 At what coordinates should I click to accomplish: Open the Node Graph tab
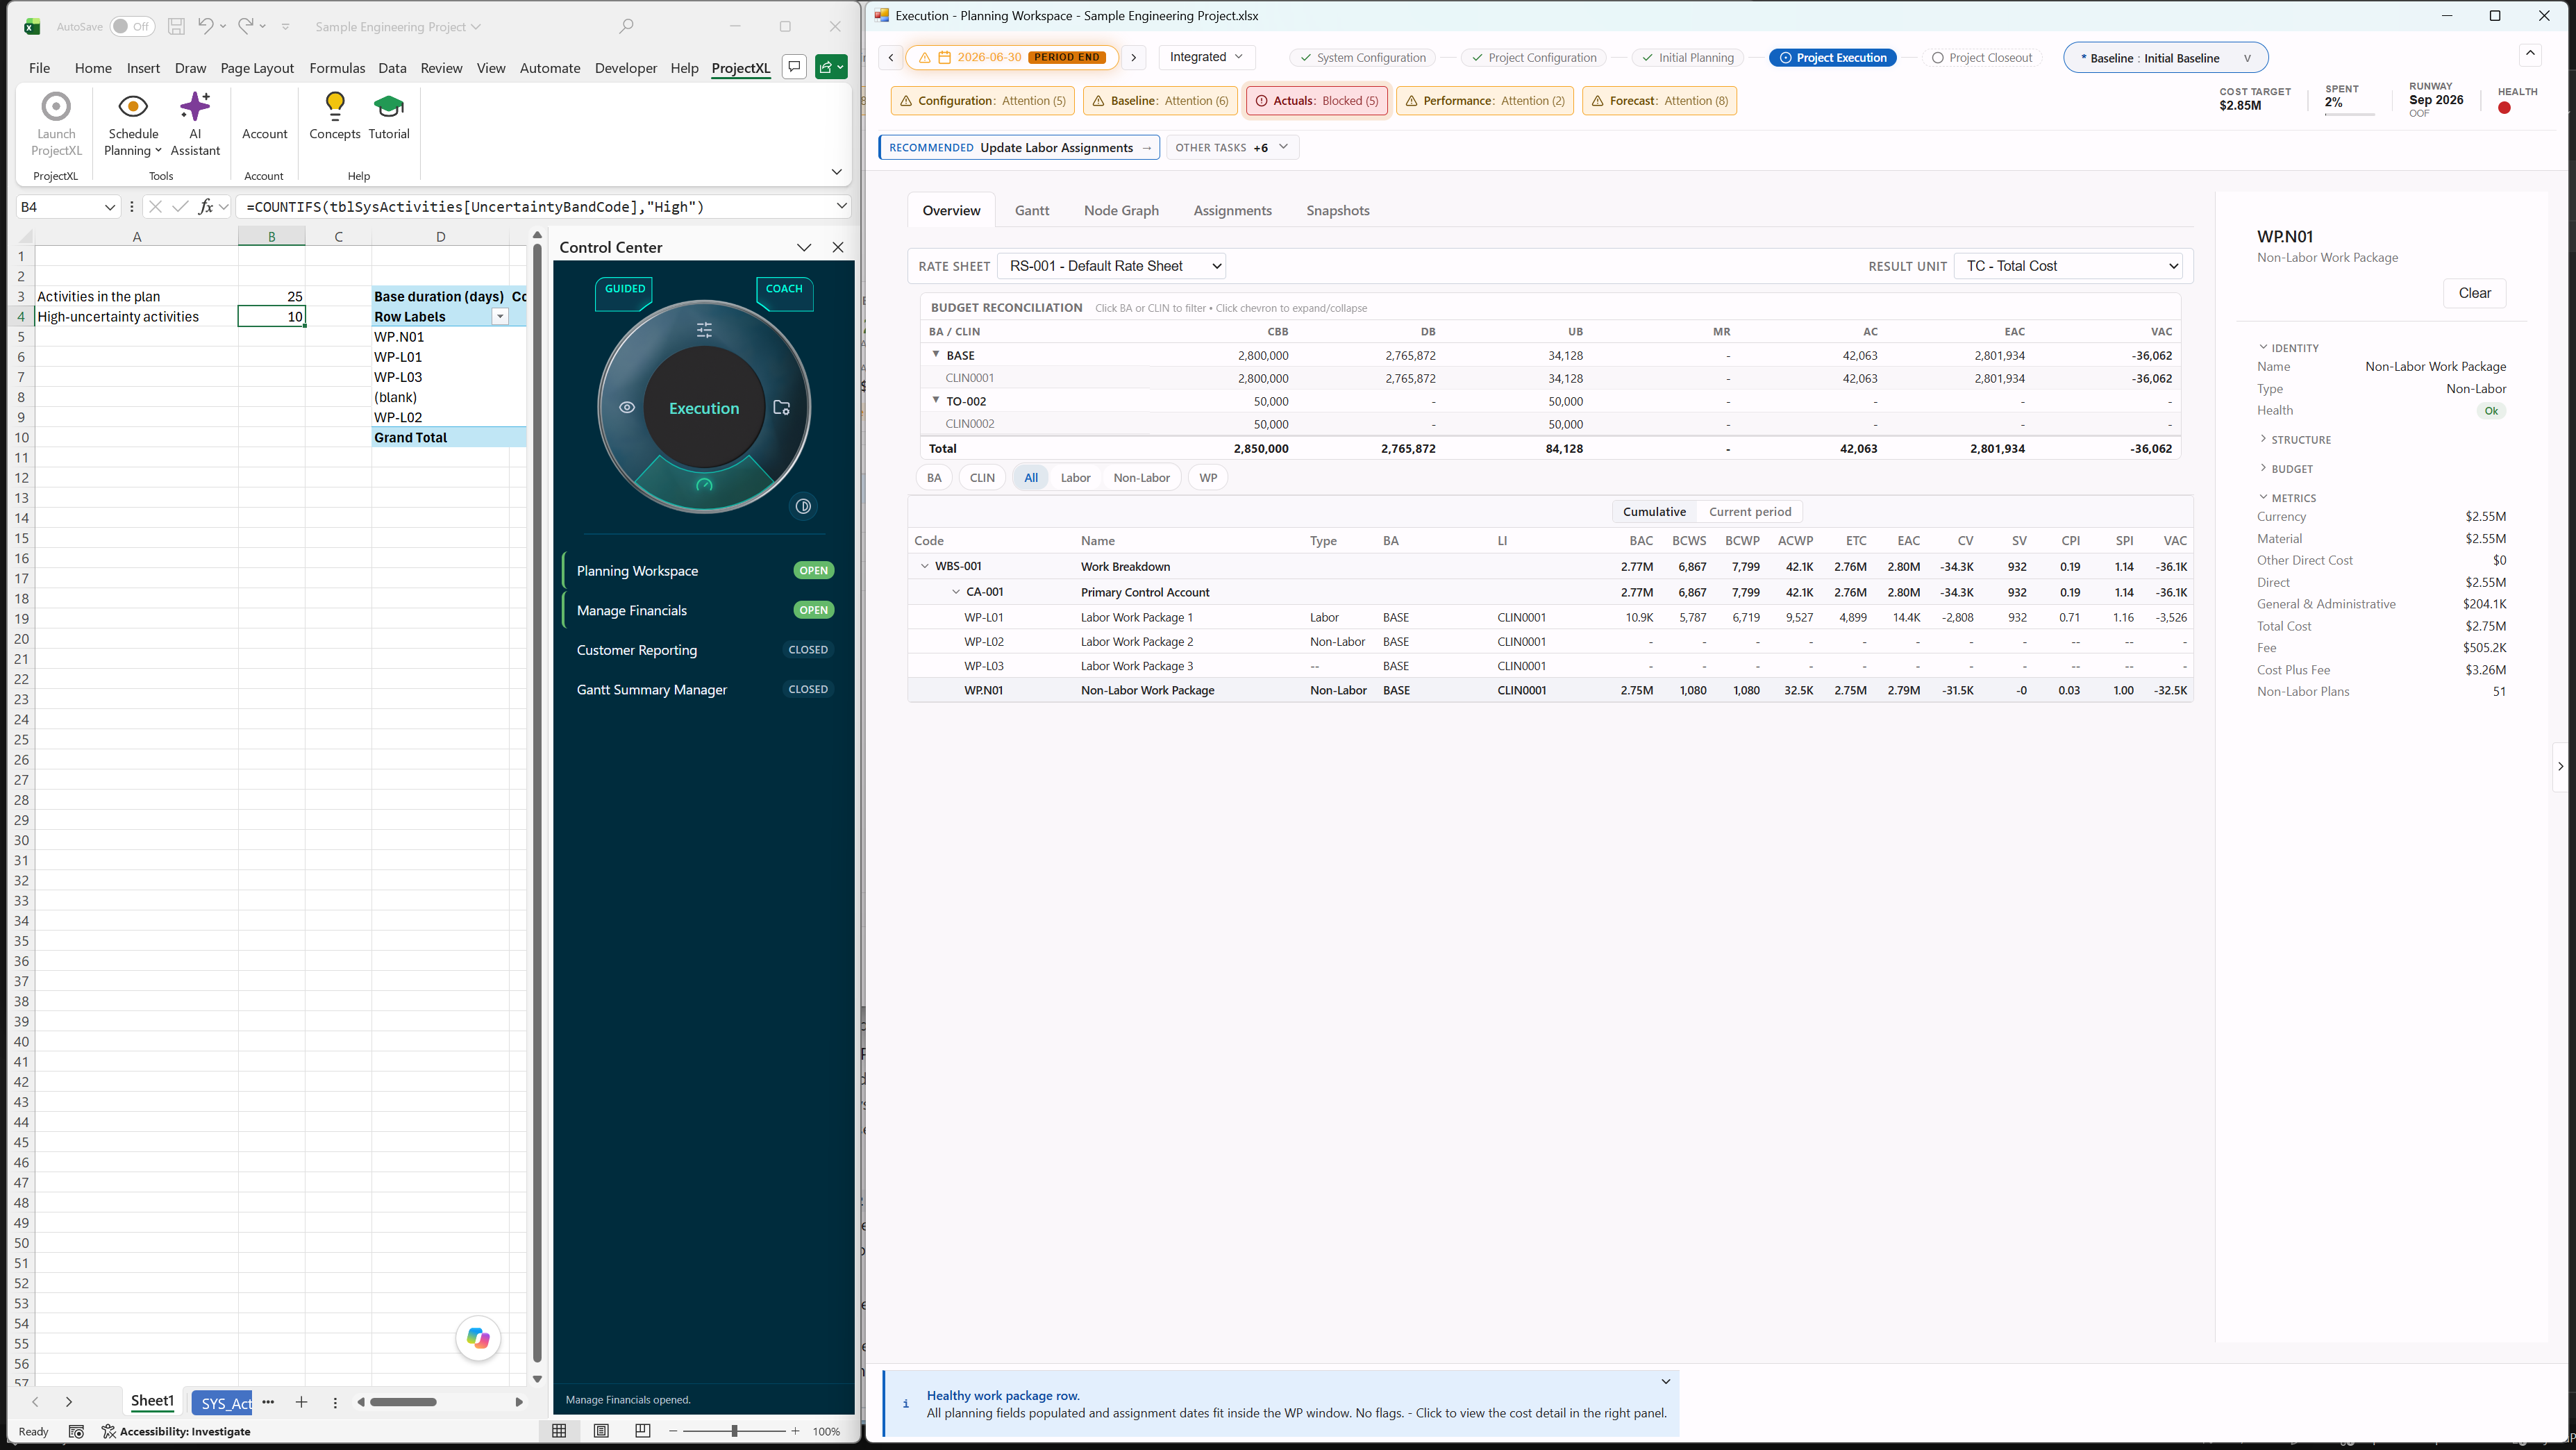1121,211
